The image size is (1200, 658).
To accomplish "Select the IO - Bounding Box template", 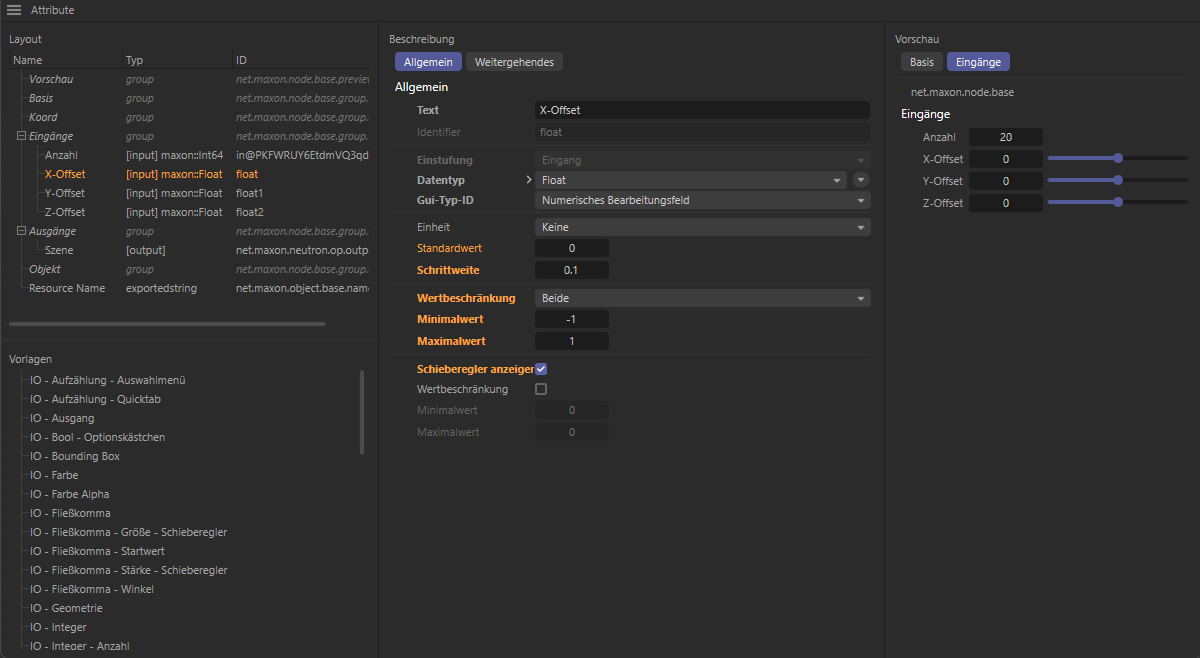I will point(75,456).
